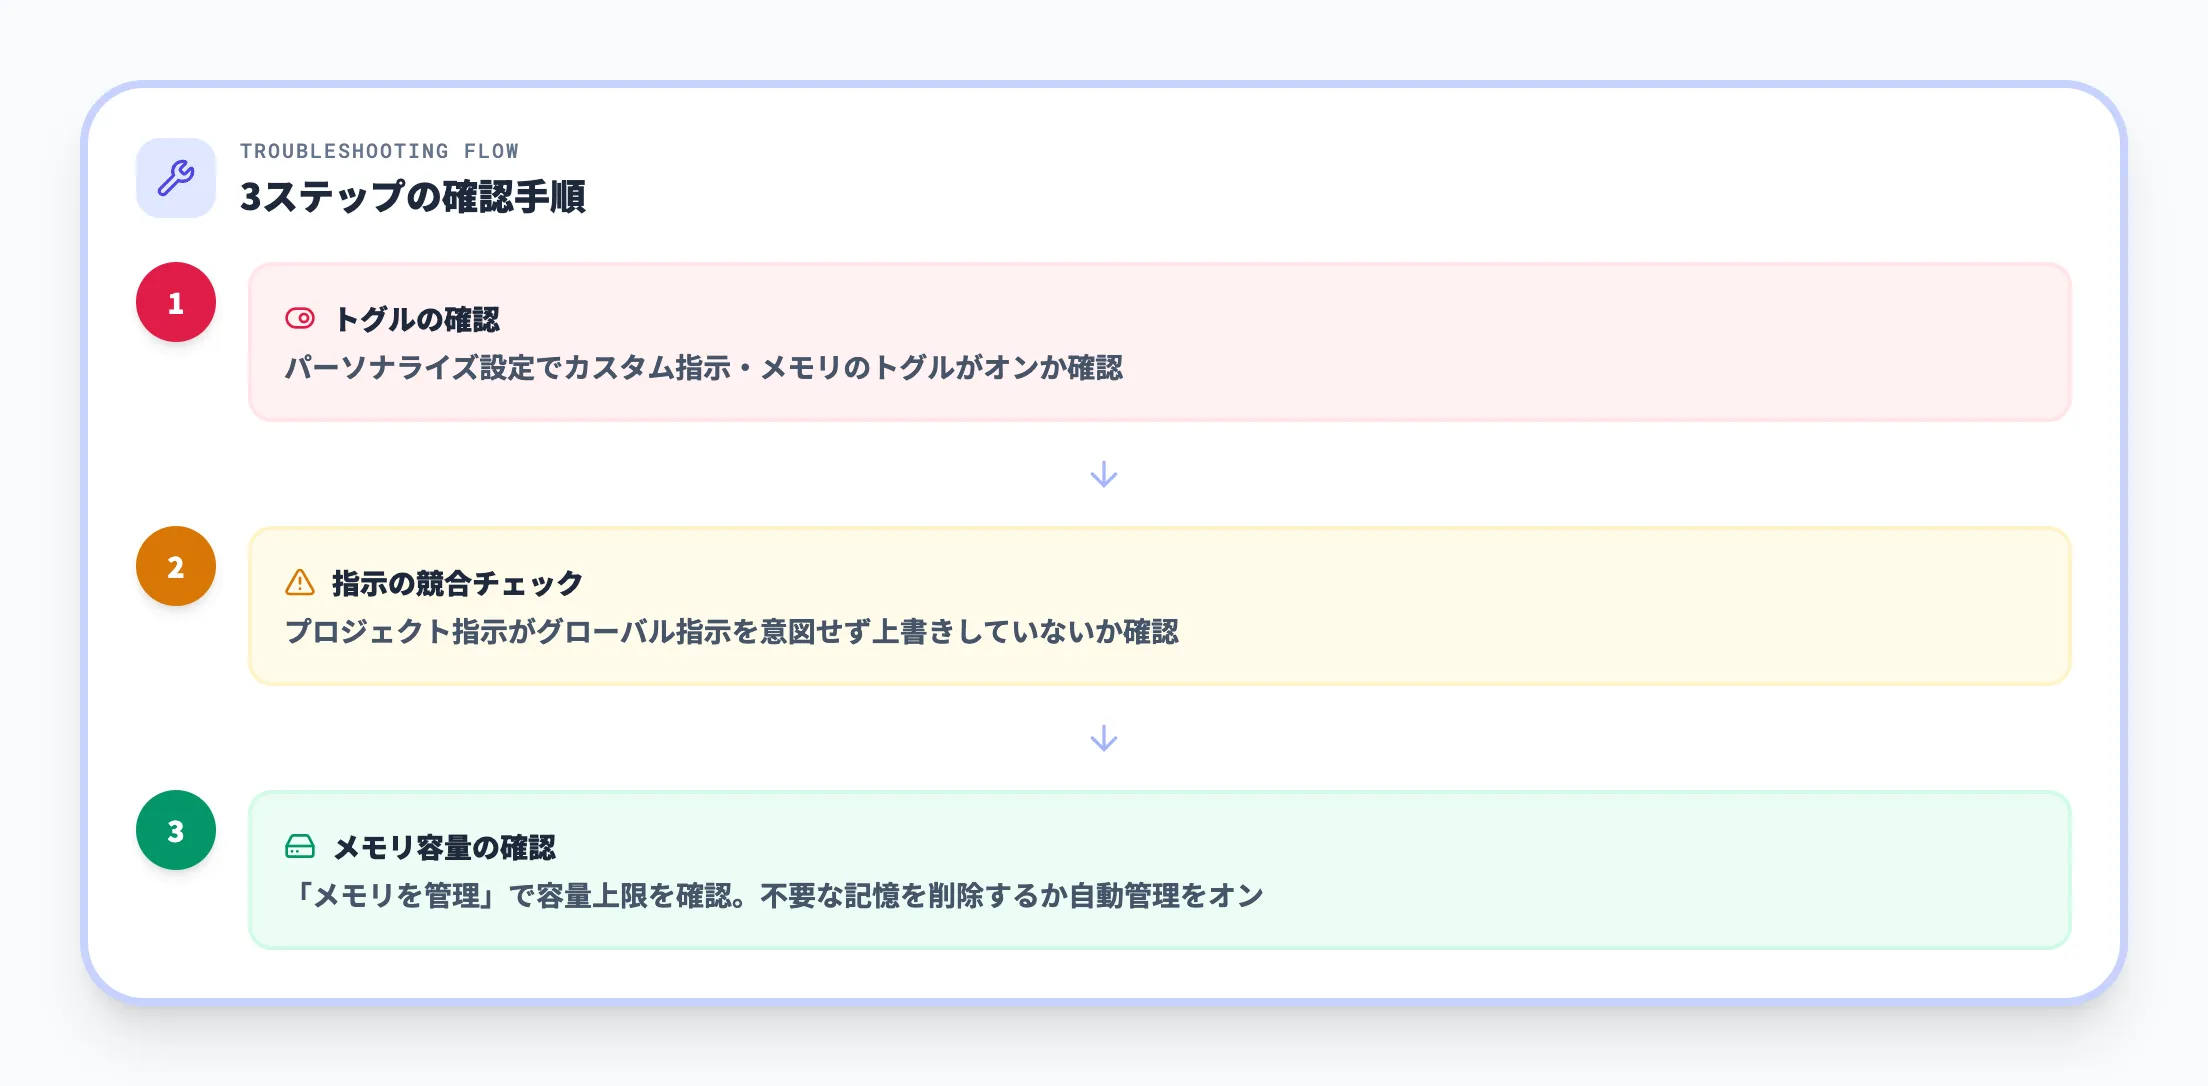
Task: Click the warning triangle icon in step 2
Action: pos(300,581)
